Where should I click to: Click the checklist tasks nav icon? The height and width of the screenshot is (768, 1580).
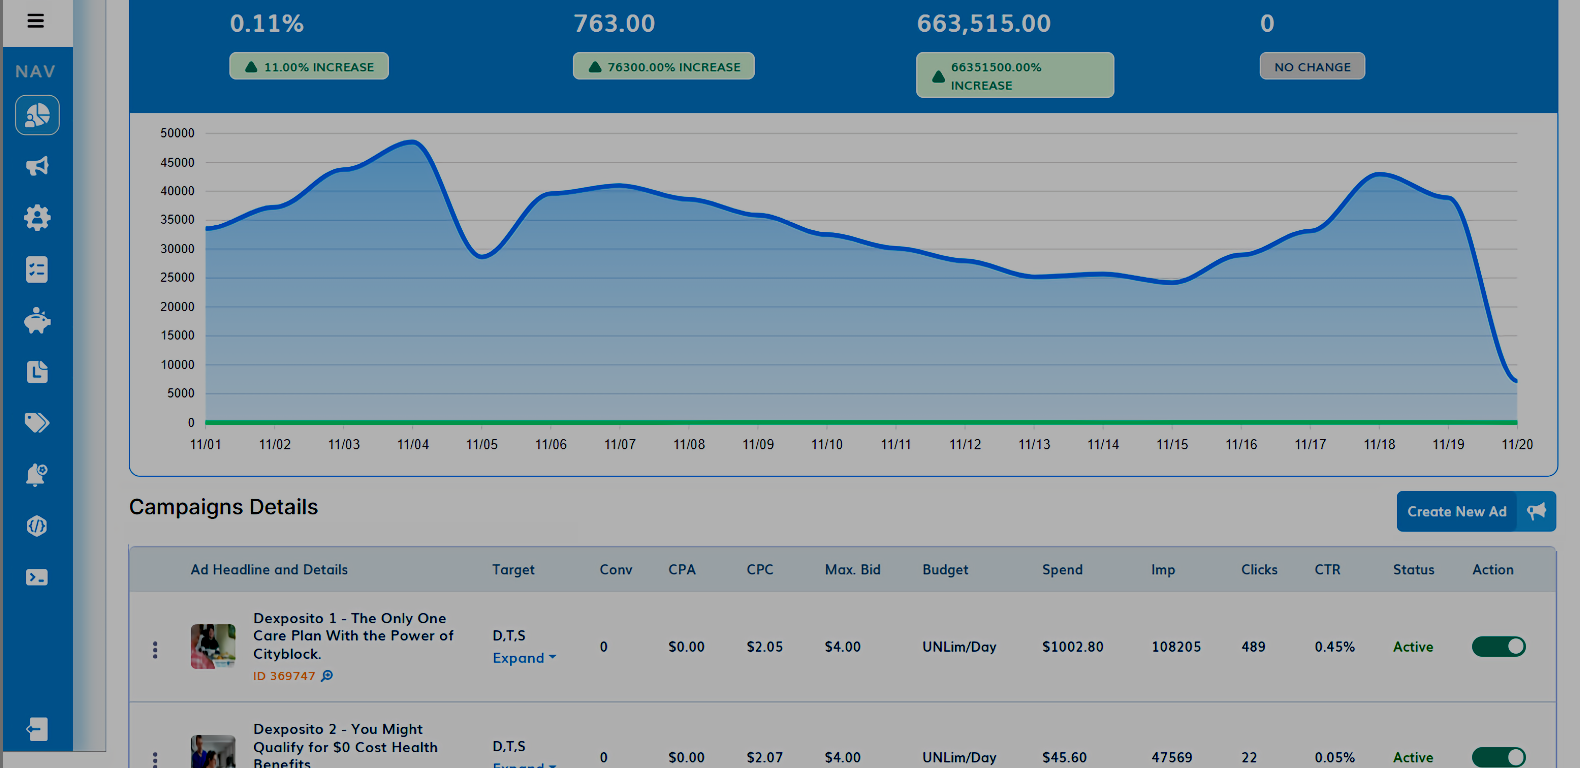tap(37, 270)
